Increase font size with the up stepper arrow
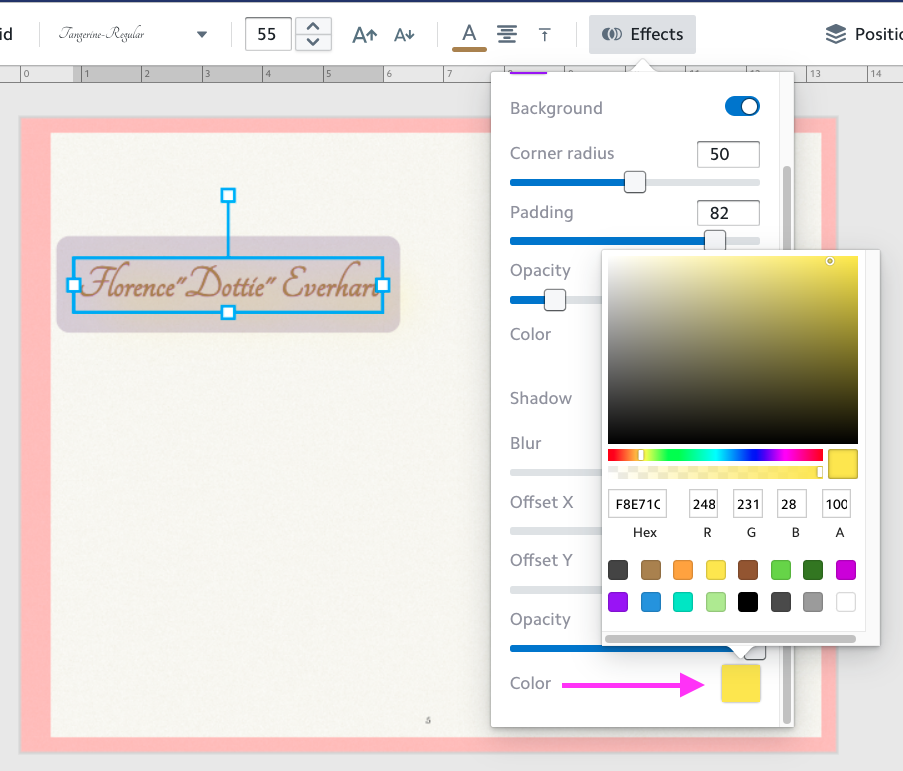Viewport: 903px width, 771px height. tap(314, 26)
